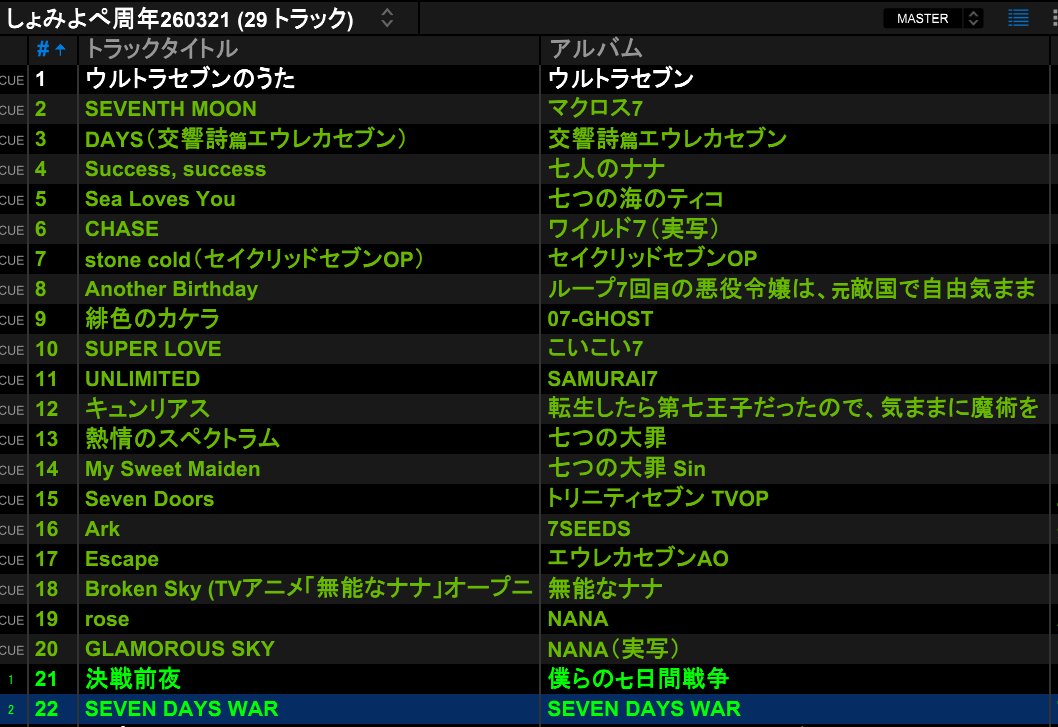The width and height of the screenshot is (1058, 727).
Task: Select track title GLAMOROUS SKY
Action: pos(179,649)
